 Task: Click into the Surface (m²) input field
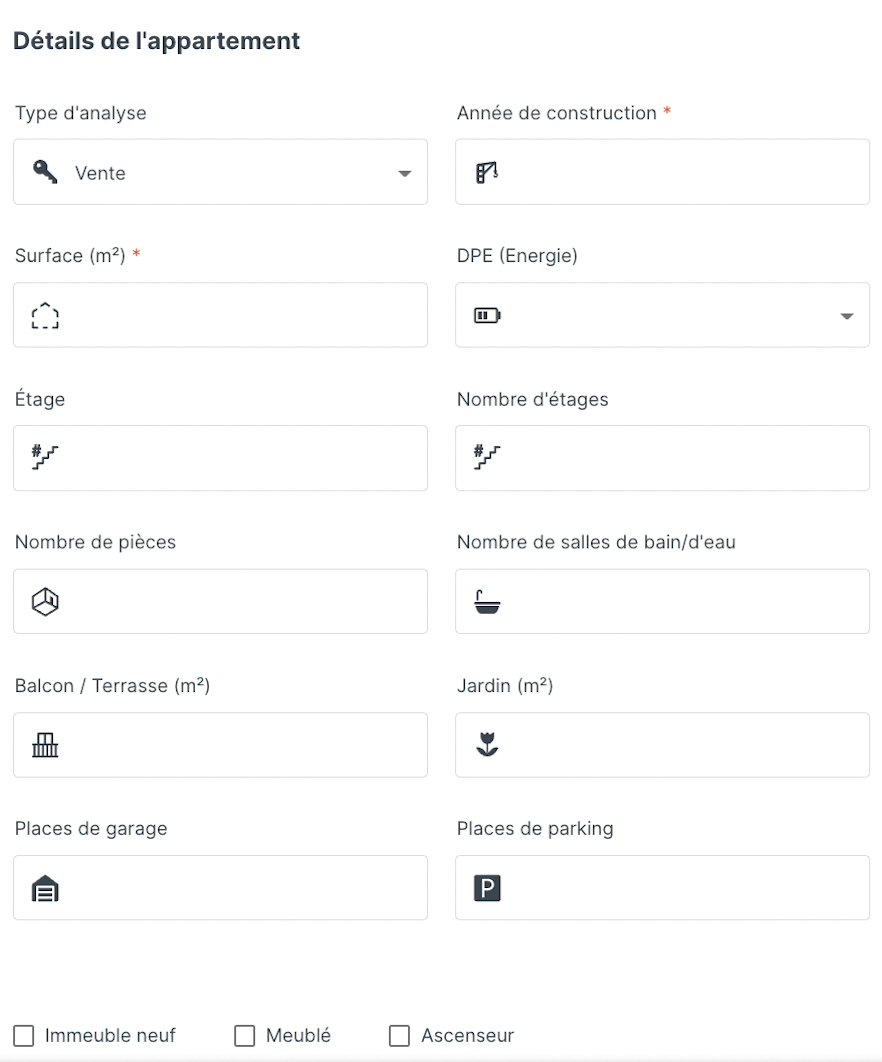pos(220,315)
